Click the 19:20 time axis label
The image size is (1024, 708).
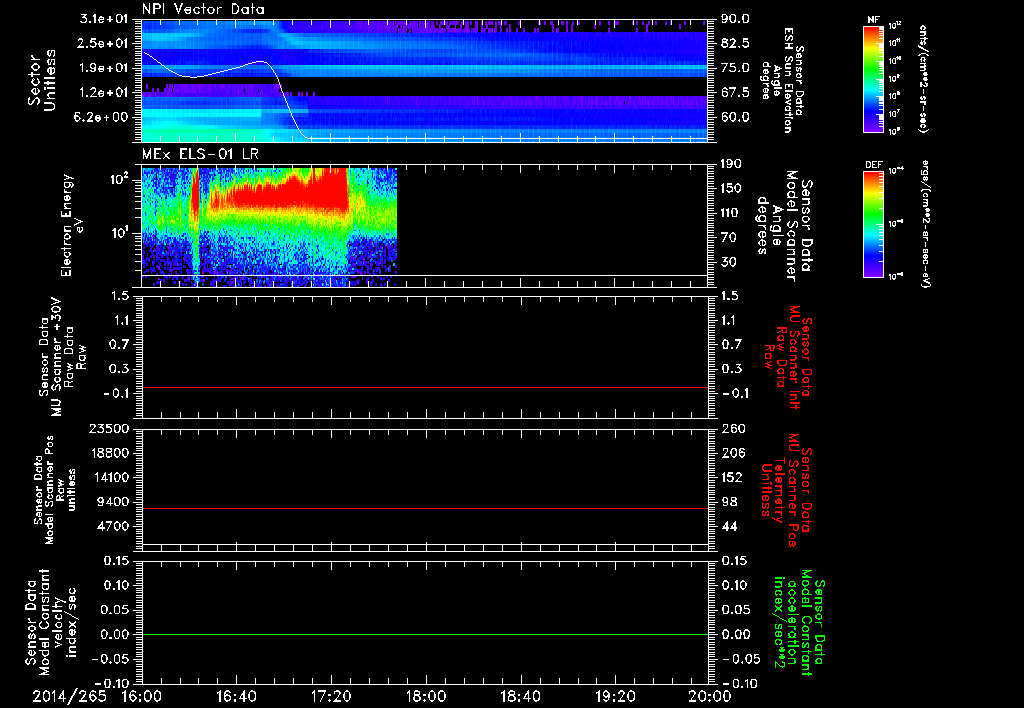[x=615, y=696]
